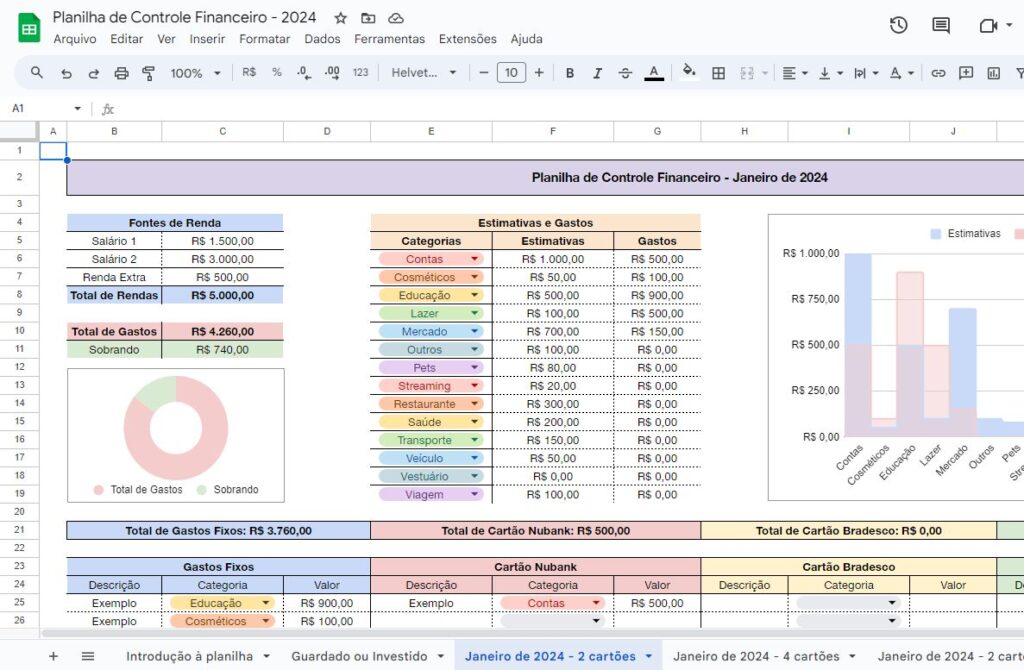Click the print icon in toolbar
Viewport: 1024px width, 670px height.
(122, 73)
